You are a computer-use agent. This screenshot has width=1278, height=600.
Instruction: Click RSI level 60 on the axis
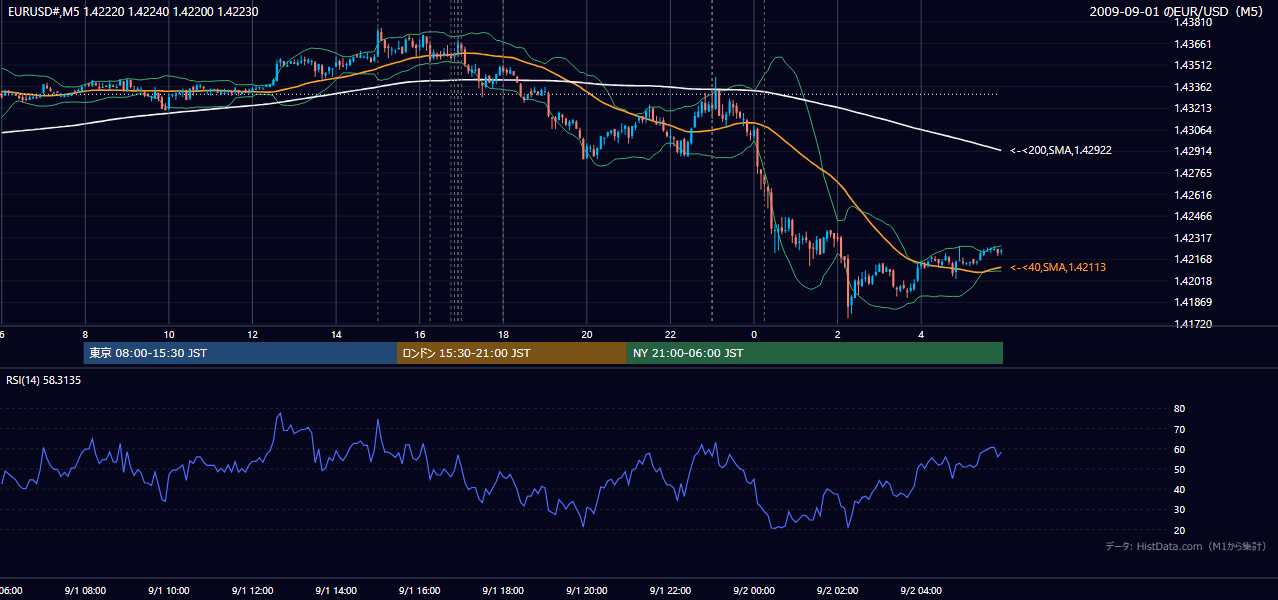[x=1179, y=449]
